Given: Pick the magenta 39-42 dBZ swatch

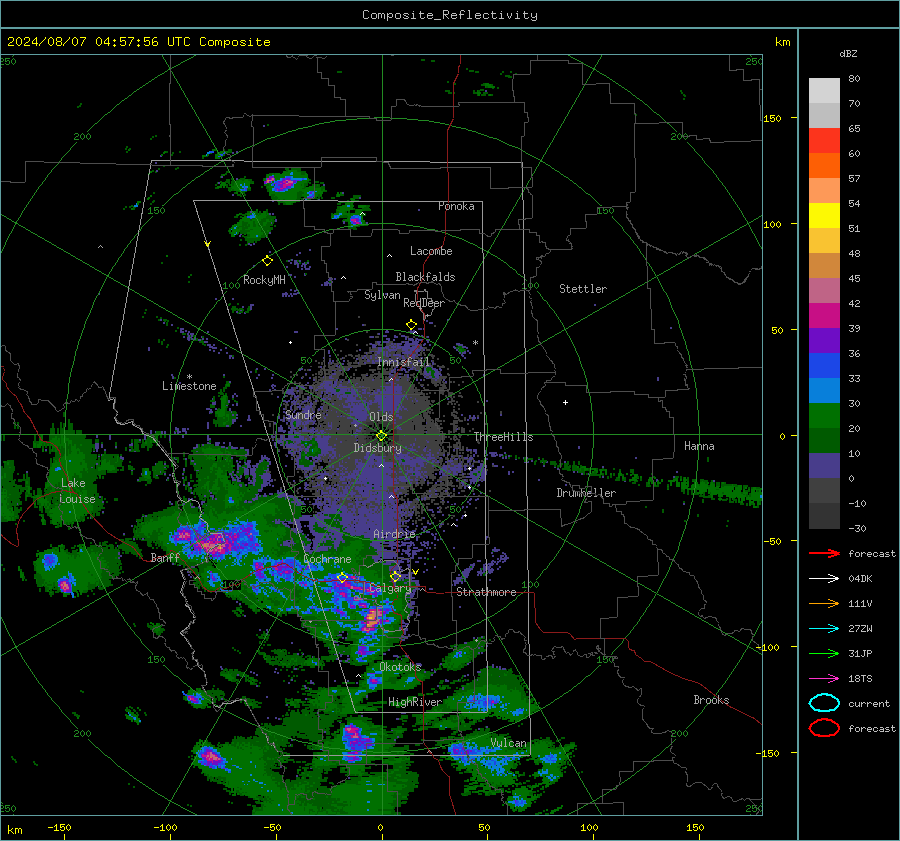Looking at the screenshot, I should (824, 316).
